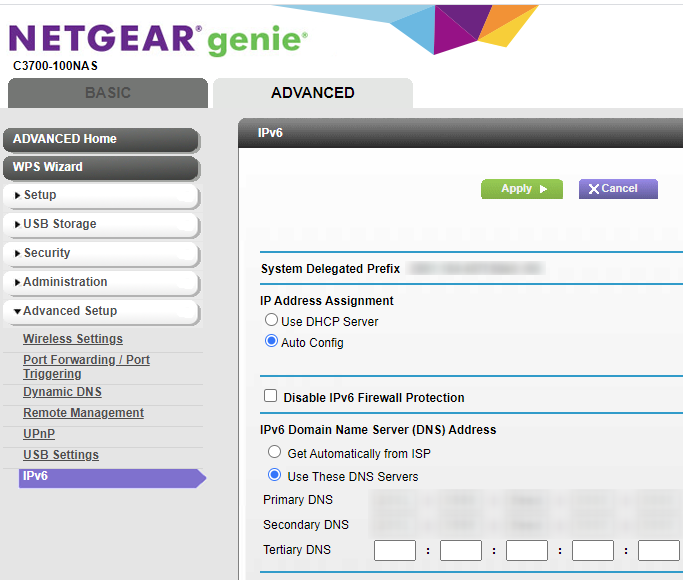Expand the Setup menu section

point(100,195)
